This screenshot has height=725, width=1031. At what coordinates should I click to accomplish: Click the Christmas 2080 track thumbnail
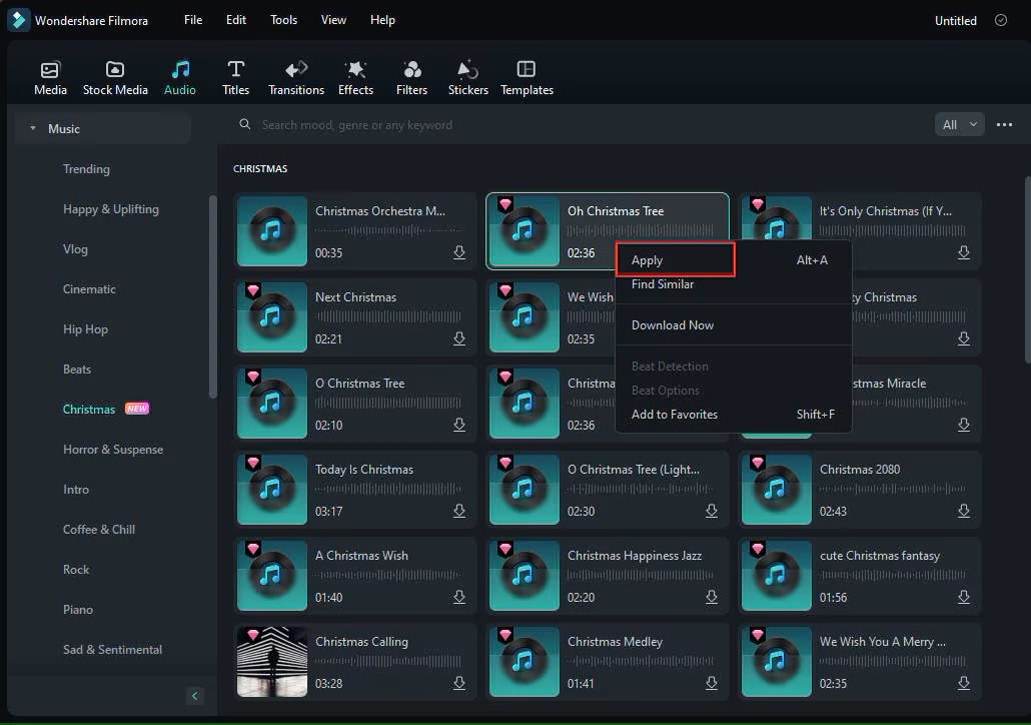[x=776, y=489]
